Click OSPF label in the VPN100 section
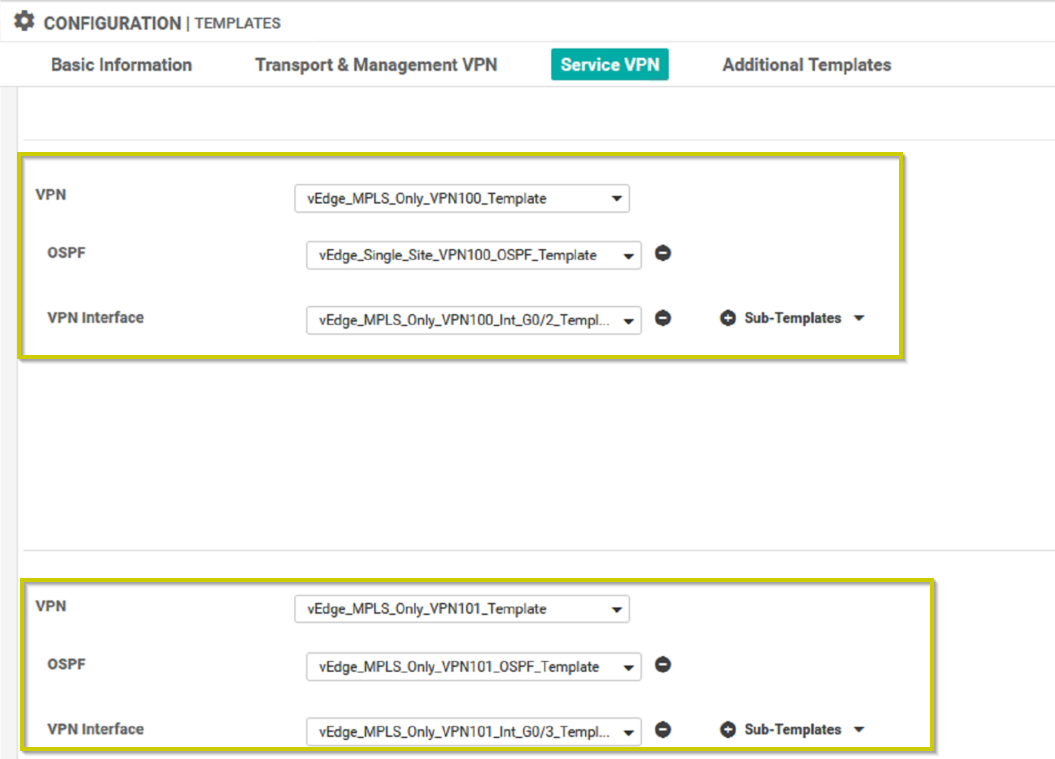This screenshot has height=759, width=1055. click(67, 253)
